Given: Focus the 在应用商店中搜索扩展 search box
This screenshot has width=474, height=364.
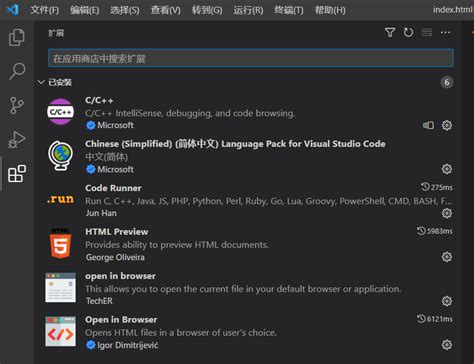Looking at the screenshot, I should coord(251,58).
